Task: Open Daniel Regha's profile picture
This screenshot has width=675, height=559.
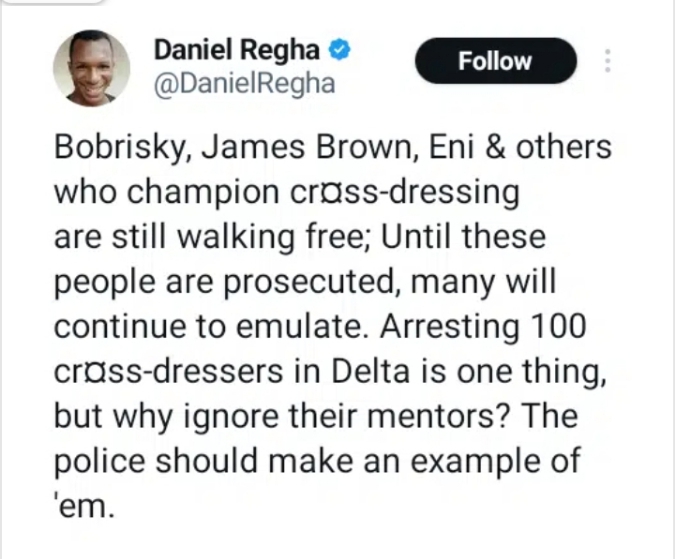Action: click(91, 68)
